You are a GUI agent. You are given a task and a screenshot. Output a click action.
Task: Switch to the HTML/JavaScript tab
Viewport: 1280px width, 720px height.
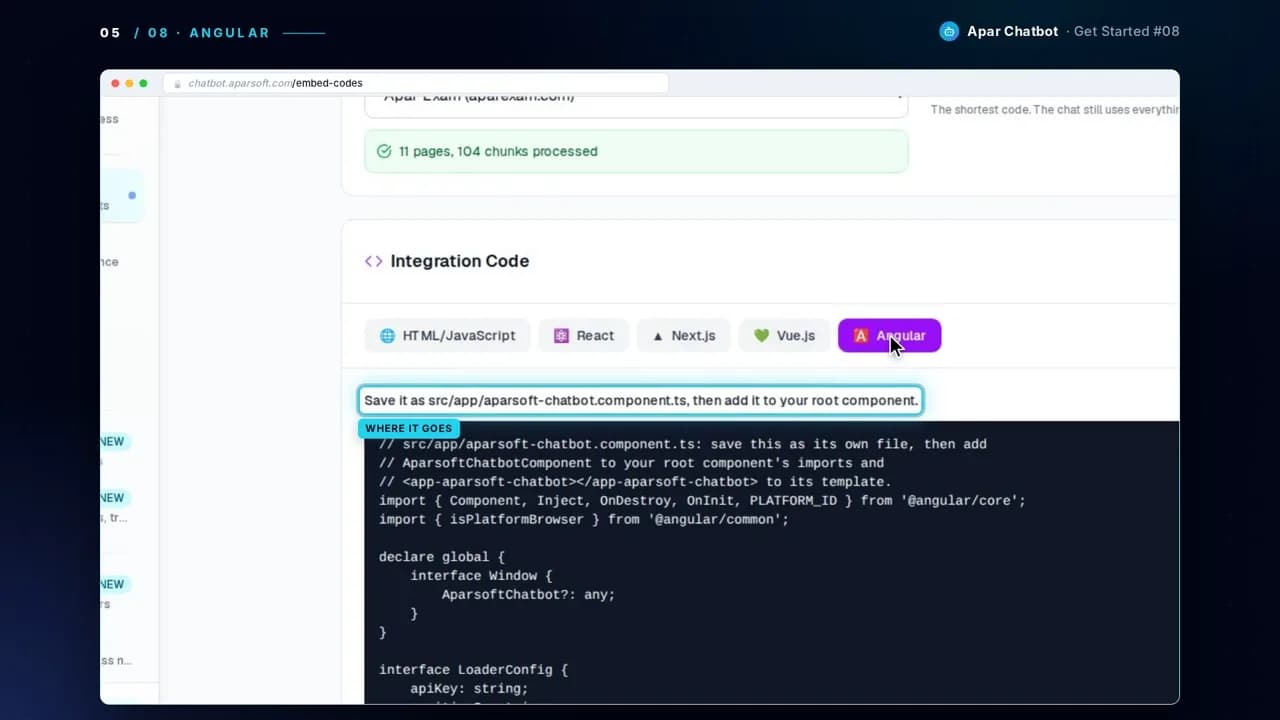[447, 336]
